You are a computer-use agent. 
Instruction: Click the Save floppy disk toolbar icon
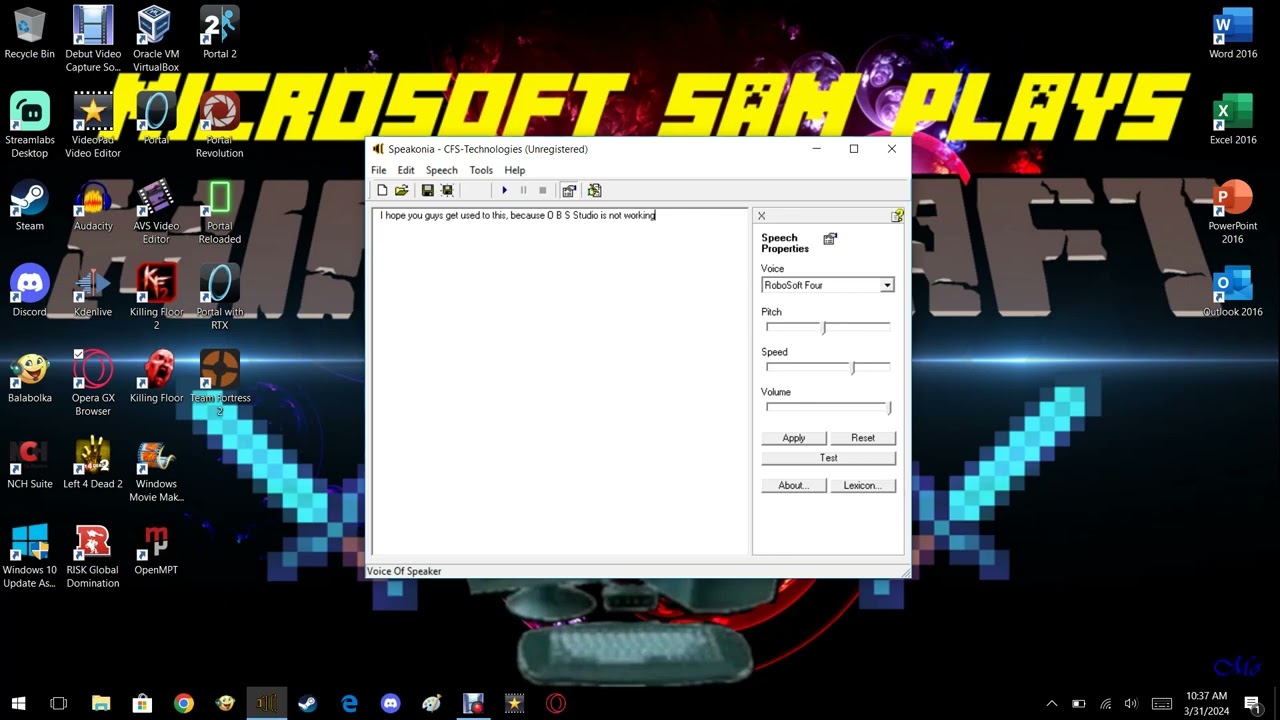pyautogui.click(x=427, y=190)
